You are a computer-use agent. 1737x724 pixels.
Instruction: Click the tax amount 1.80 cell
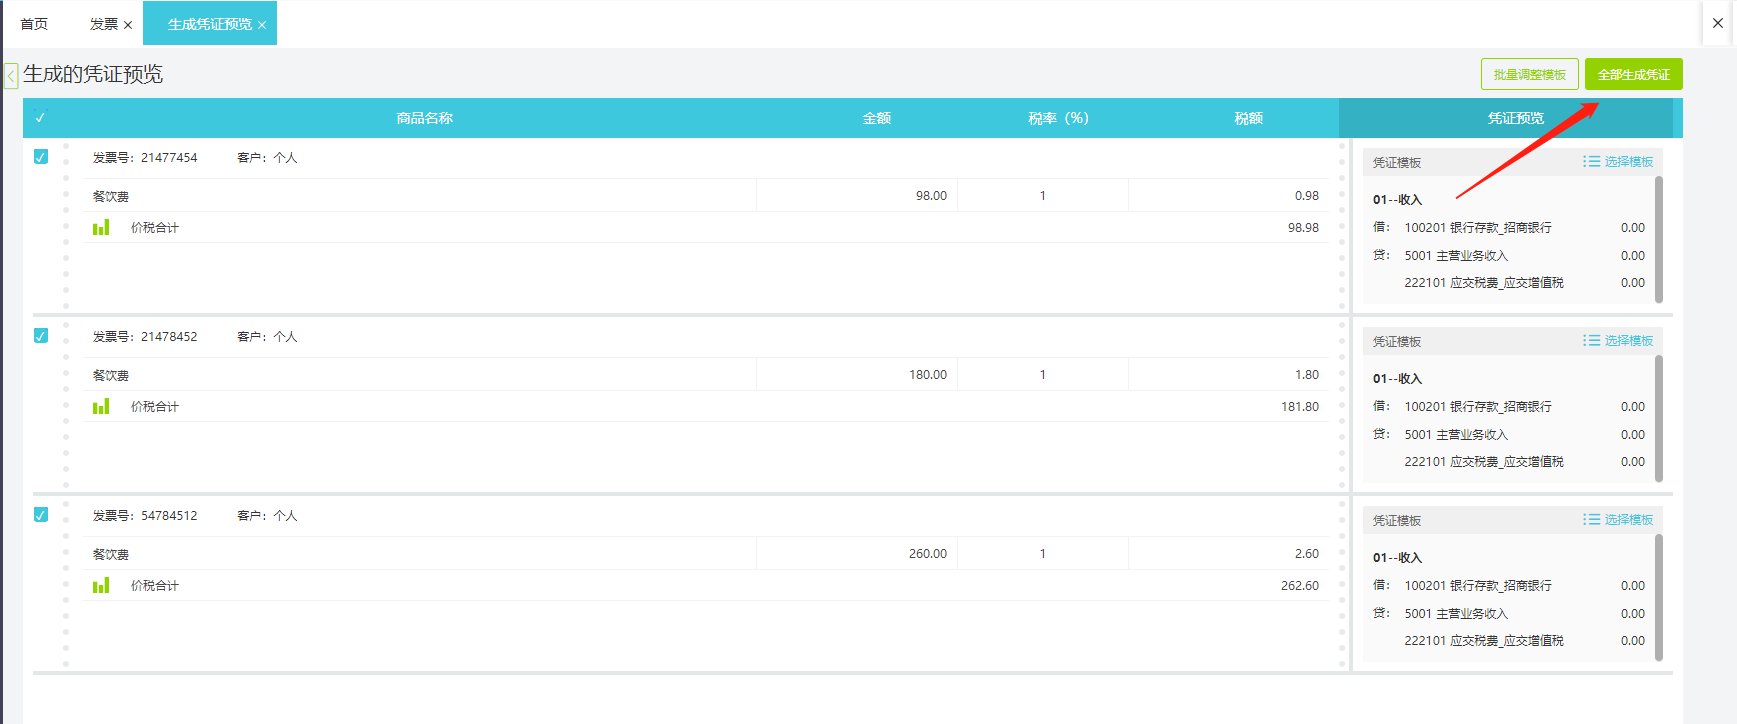[x=1228, y=375]
